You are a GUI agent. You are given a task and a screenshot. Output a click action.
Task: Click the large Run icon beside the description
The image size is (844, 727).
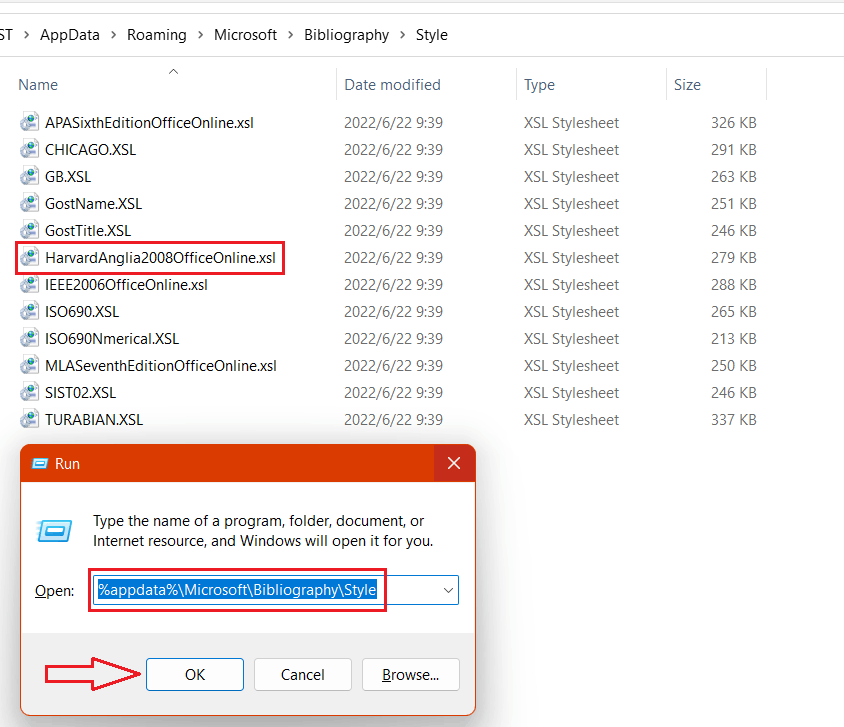(x=54, y=531)
